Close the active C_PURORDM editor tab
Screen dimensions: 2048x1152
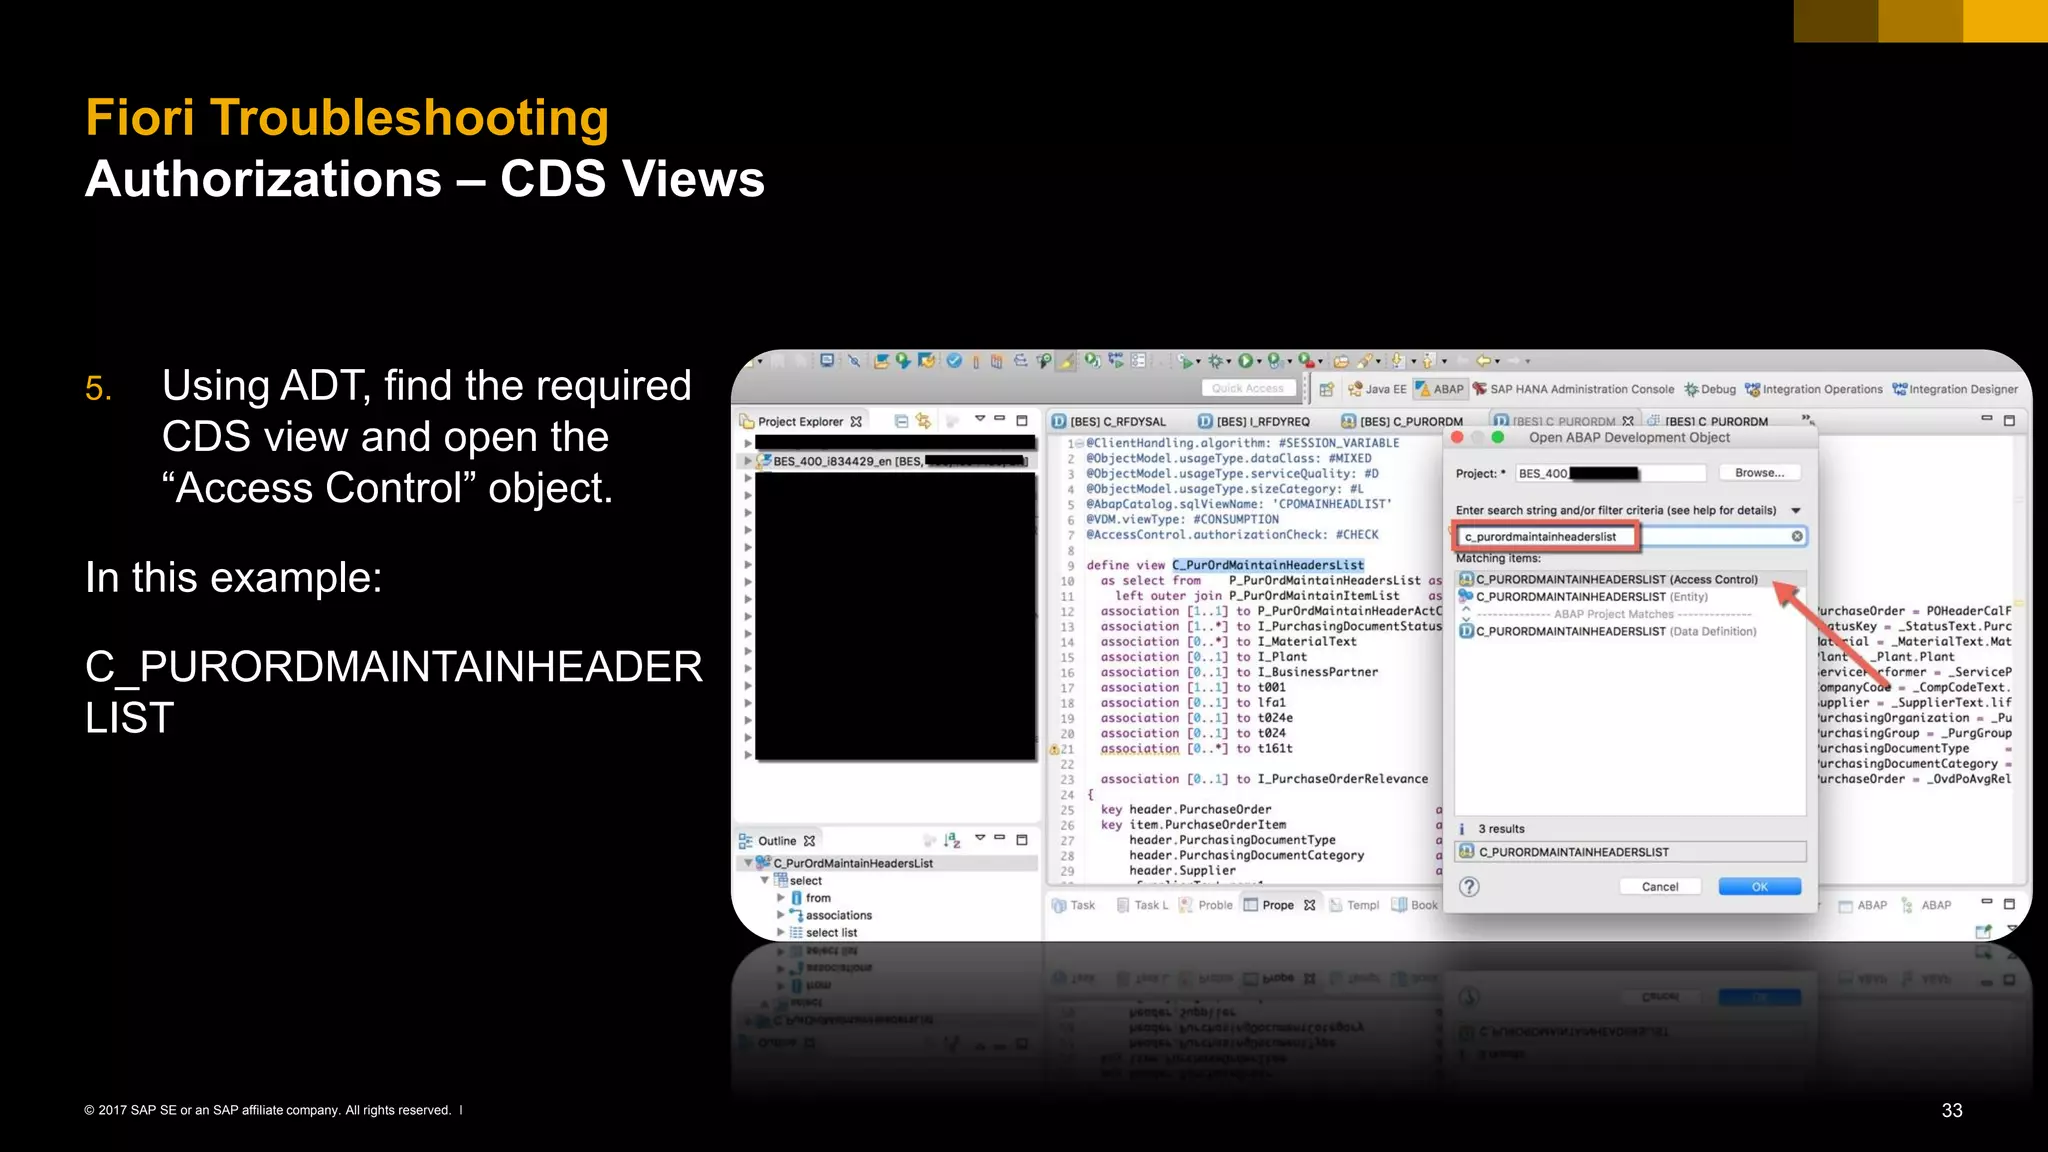coord(1628,421)
